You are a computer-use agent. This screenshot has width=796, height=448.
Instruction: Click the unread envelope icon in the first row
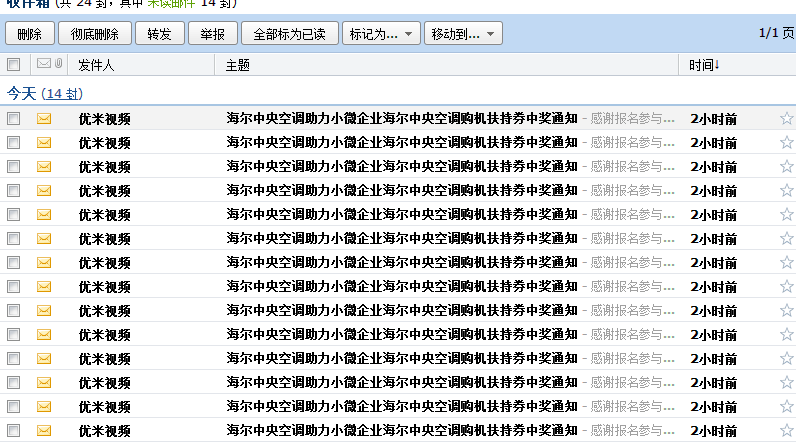coord(44,118)
